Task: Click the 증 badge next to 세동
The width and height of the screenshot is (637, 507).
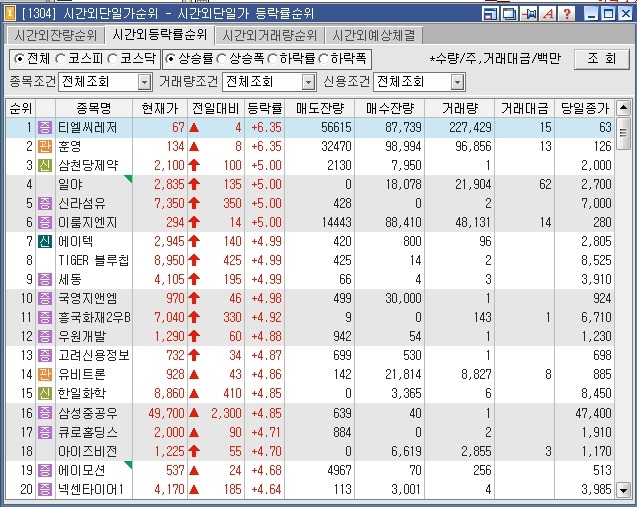Action: [x=45, y=279]
